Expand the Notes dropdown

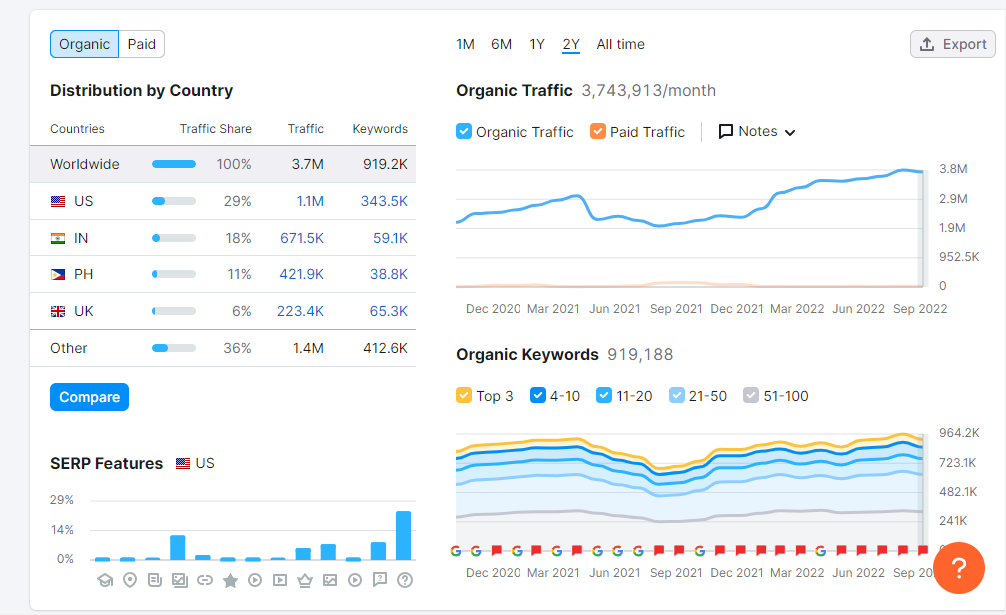[x=757, y=131]
